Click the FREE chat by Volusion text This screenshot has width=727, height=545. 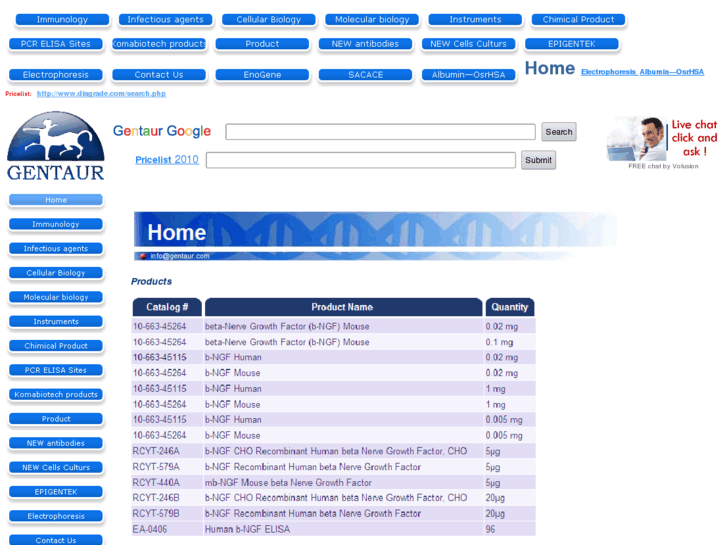pos(663,166)
